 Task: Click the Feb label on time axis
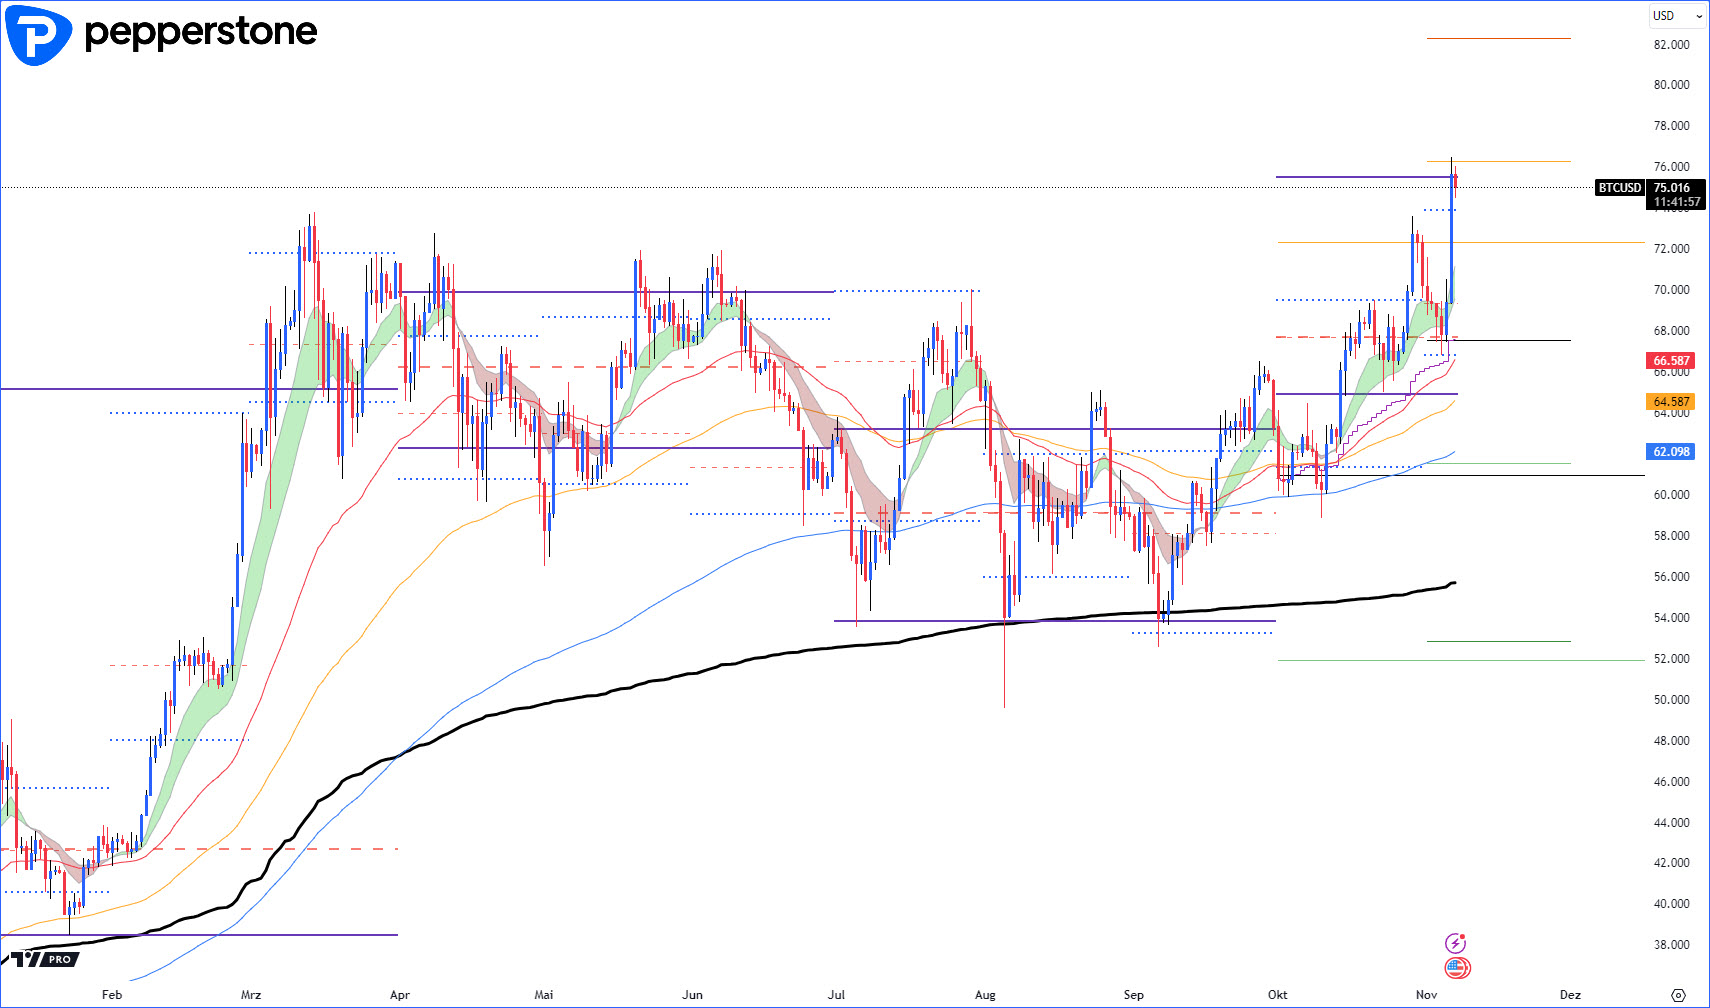click(112, 995)
